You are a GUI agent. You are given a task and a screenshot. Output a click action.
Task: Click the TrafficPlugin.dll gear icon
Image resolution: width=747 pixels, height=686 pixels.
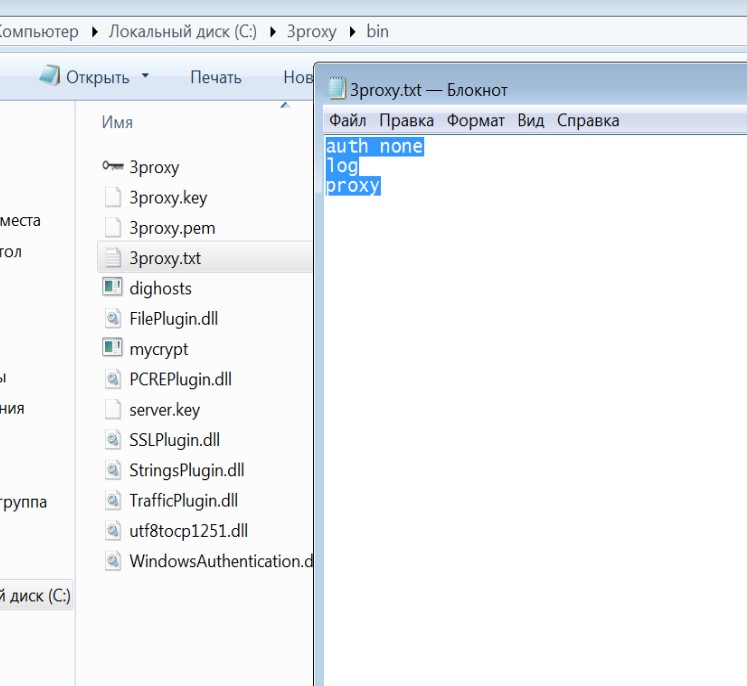click(113, 500)
